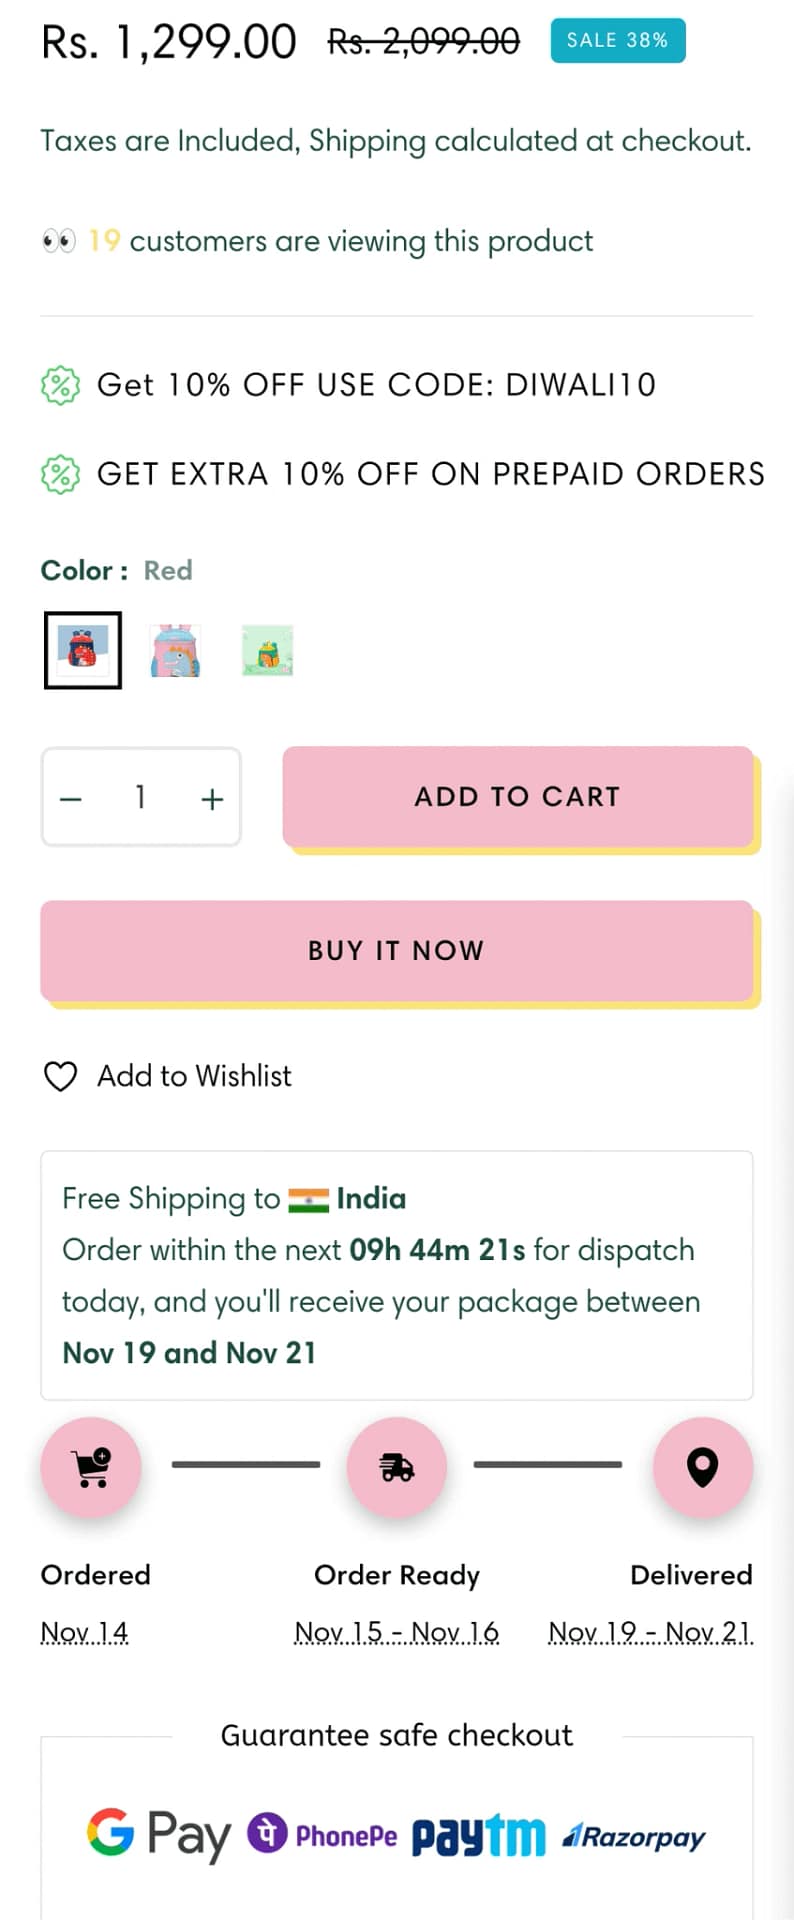Decrease quantity with minus button
The image size is (794, 1920).
pyautogui.click(x=71, y=798)
